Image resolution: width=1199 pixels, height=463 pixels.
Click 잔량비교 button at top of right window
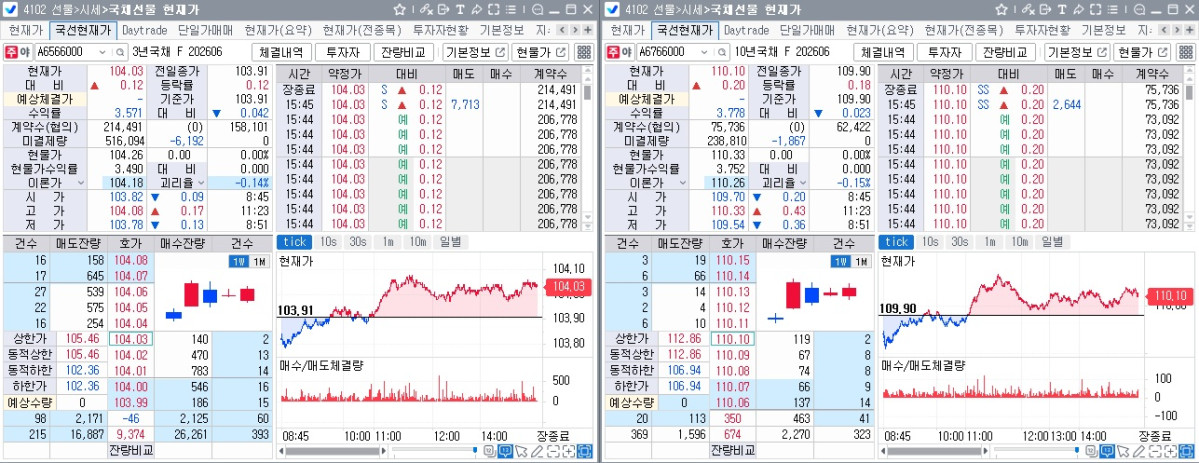[1006, 52]
